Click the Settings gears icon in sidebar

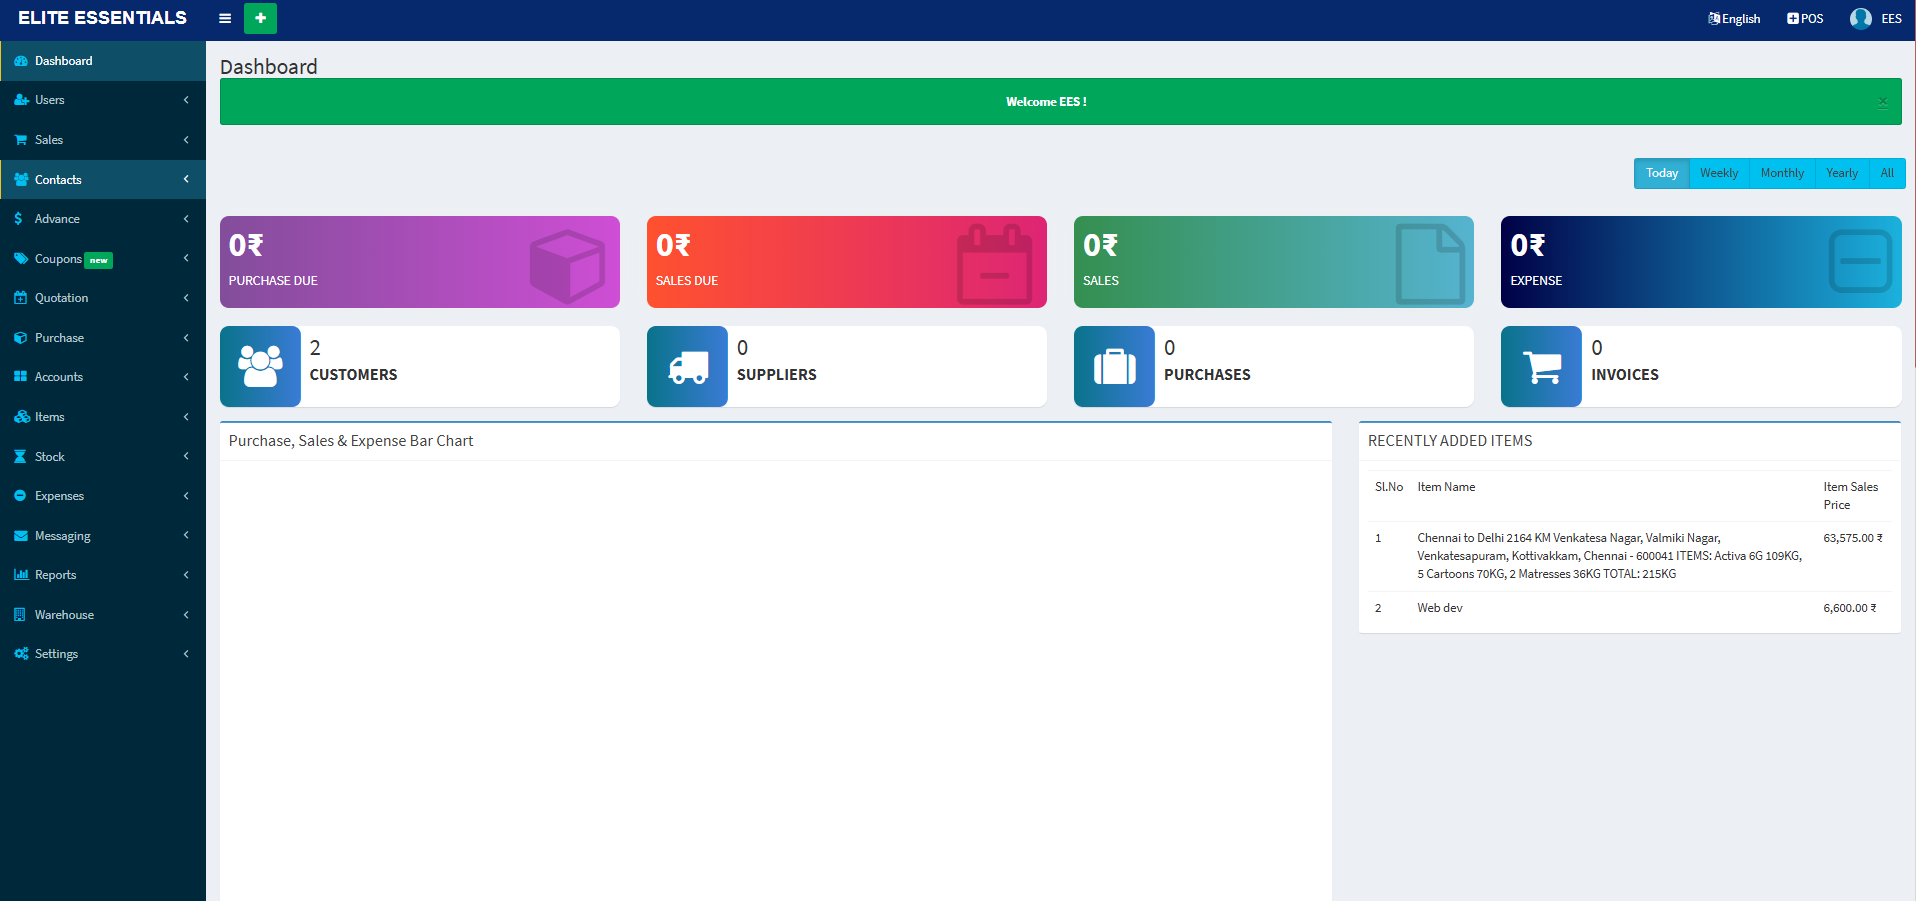21,654
